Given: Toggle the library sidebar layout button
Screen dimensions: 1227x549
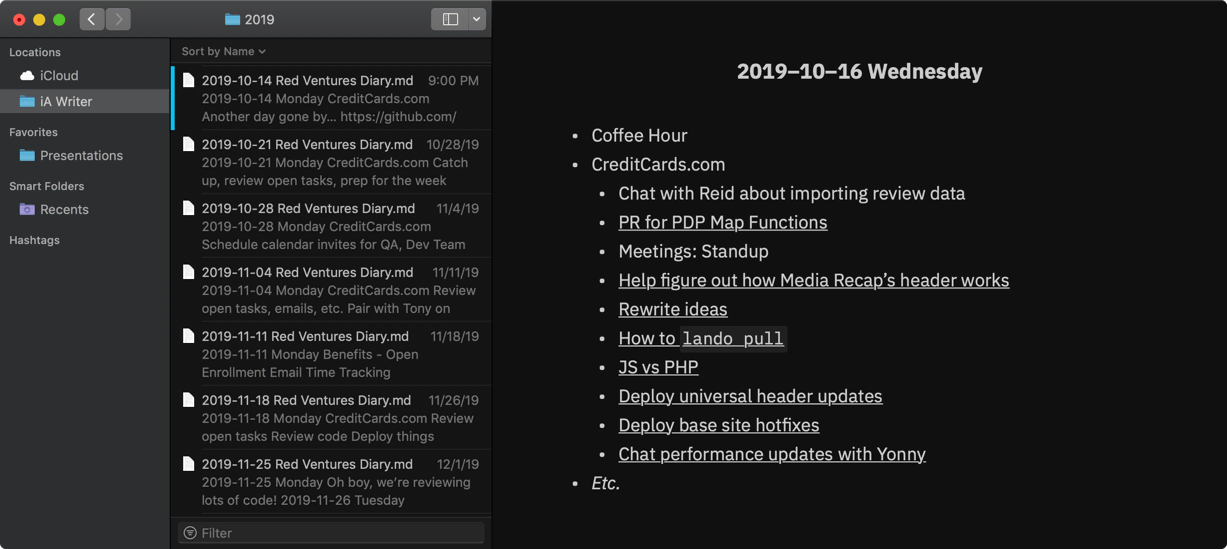Looking at the screenshot, I should pos(450,19).
